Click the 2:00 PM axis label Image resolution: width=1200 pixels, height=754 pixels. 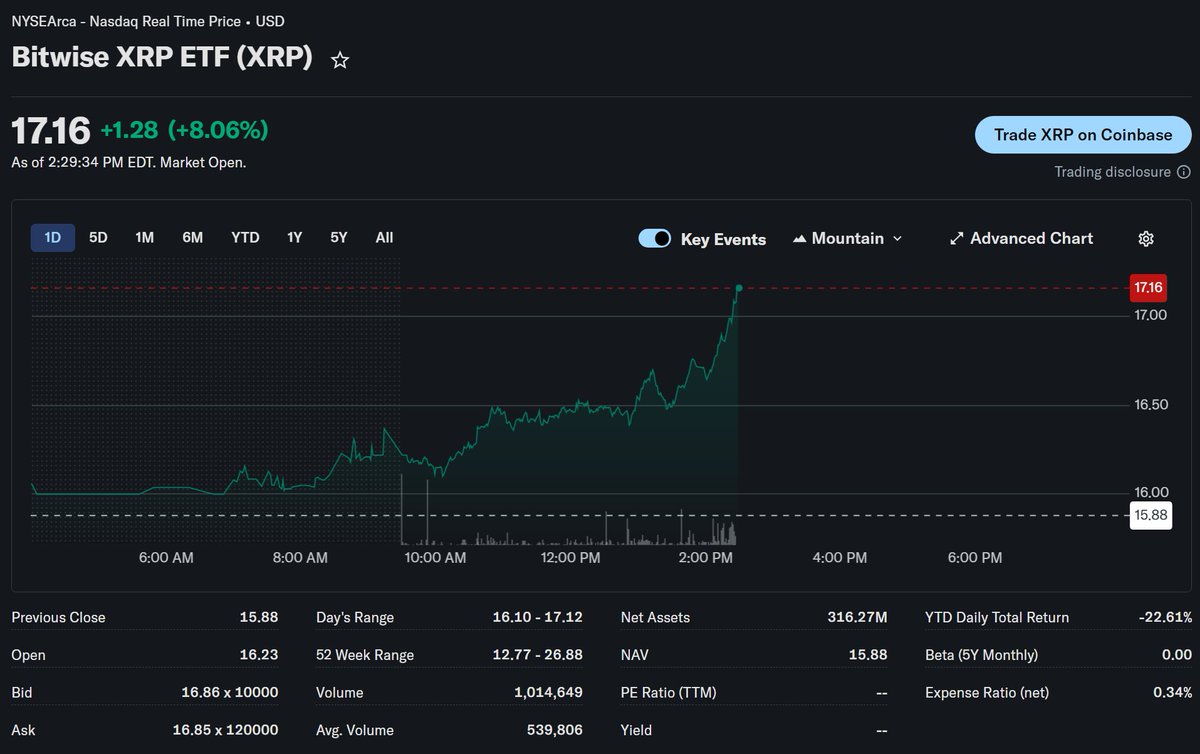705,557
